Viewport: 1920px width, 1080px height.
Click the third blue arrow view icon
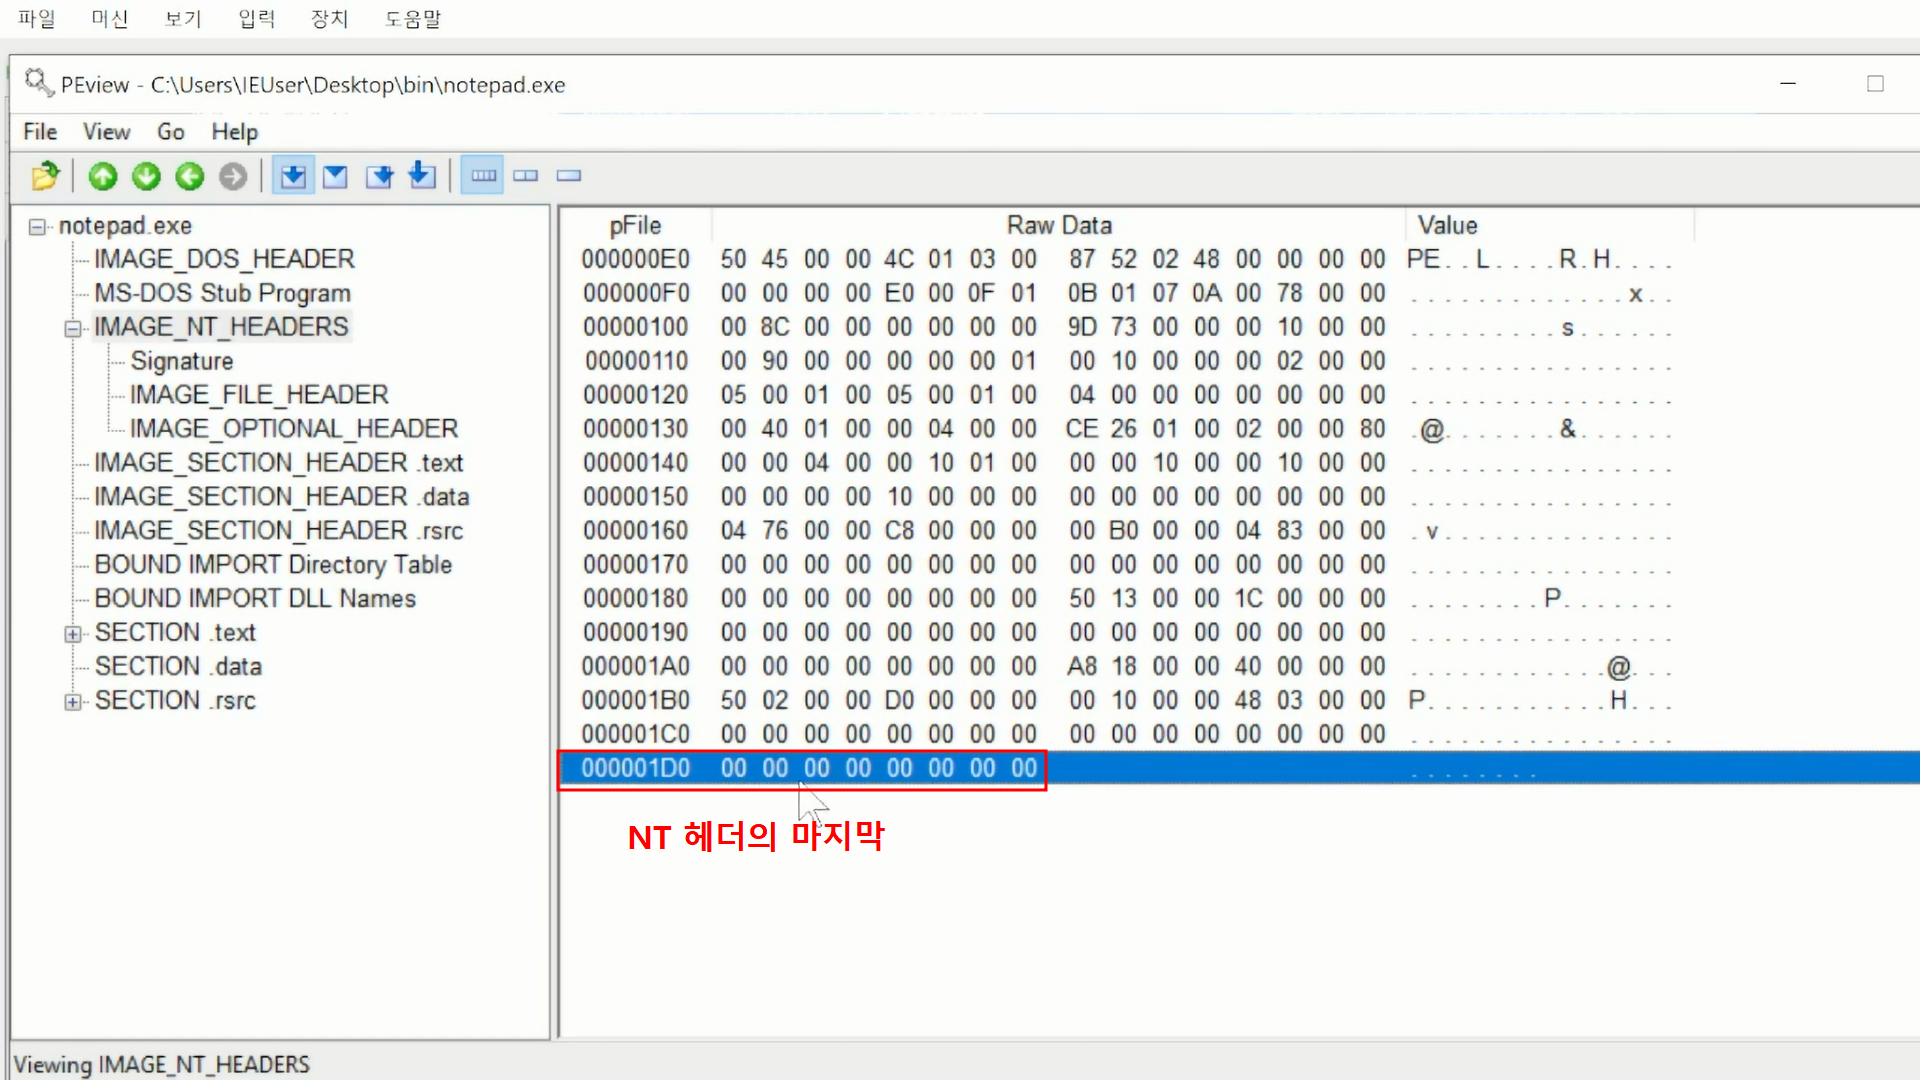(379, 176)
